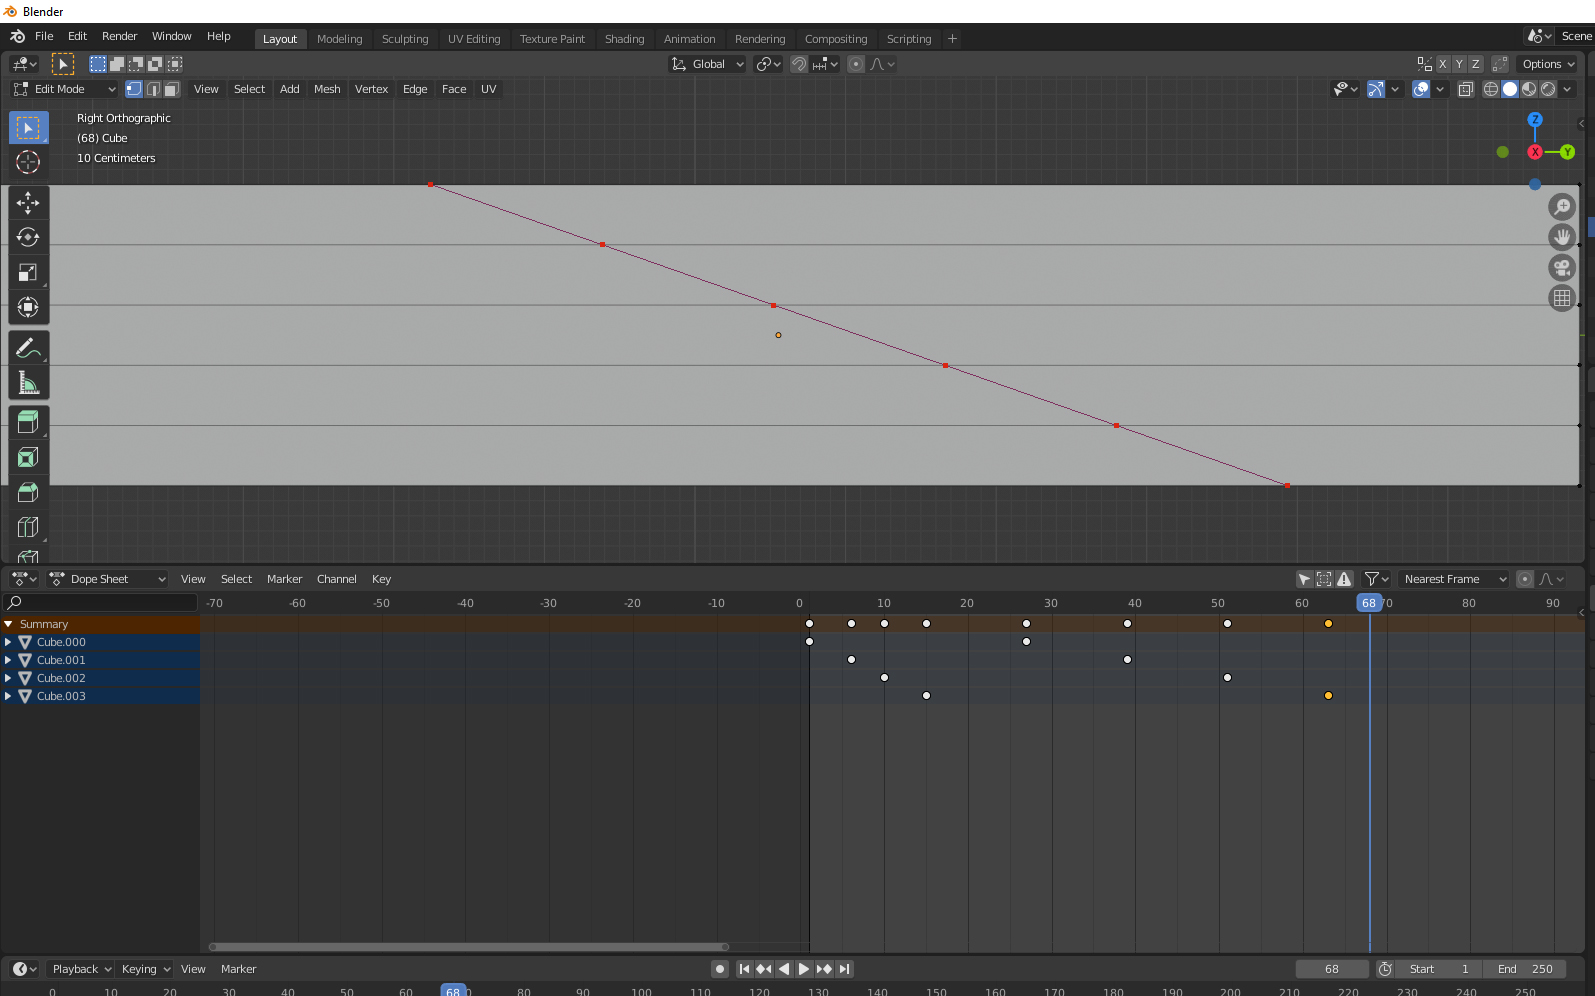Viewport: 1595px width, 996px height.
Task: Open the Dope Sheet mode dropdown
Action: 108,579
